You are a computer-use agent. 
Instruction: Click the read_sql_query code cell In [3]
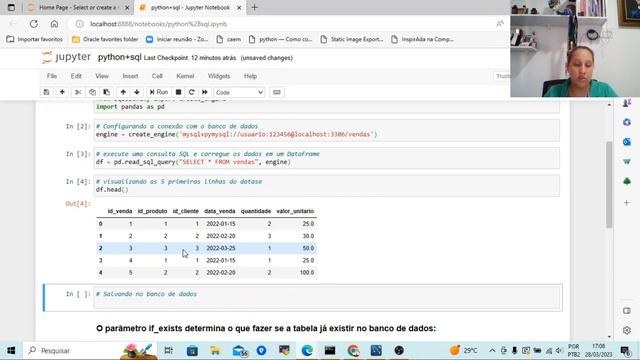327,158
